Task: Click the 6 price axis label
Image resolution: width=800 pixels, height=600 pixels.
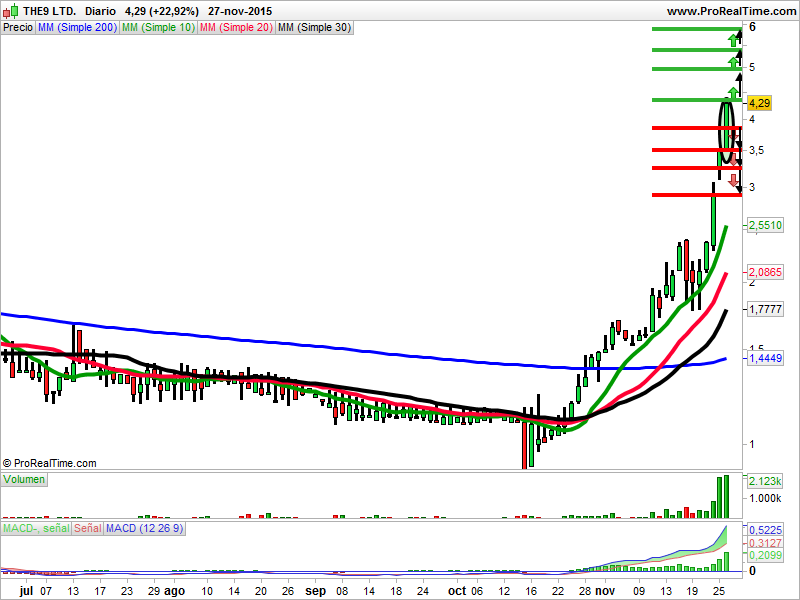Action: 753,27
